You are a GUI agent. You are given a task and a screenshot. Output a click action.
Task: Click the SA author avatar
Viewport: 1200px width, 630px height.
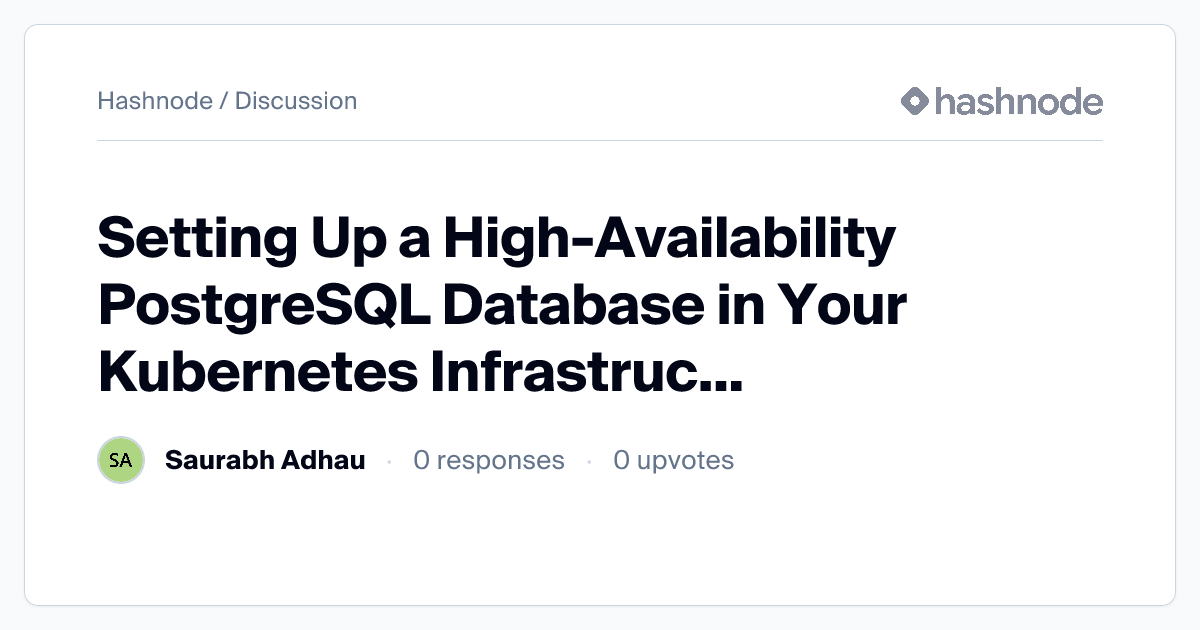tap(121, 460)
